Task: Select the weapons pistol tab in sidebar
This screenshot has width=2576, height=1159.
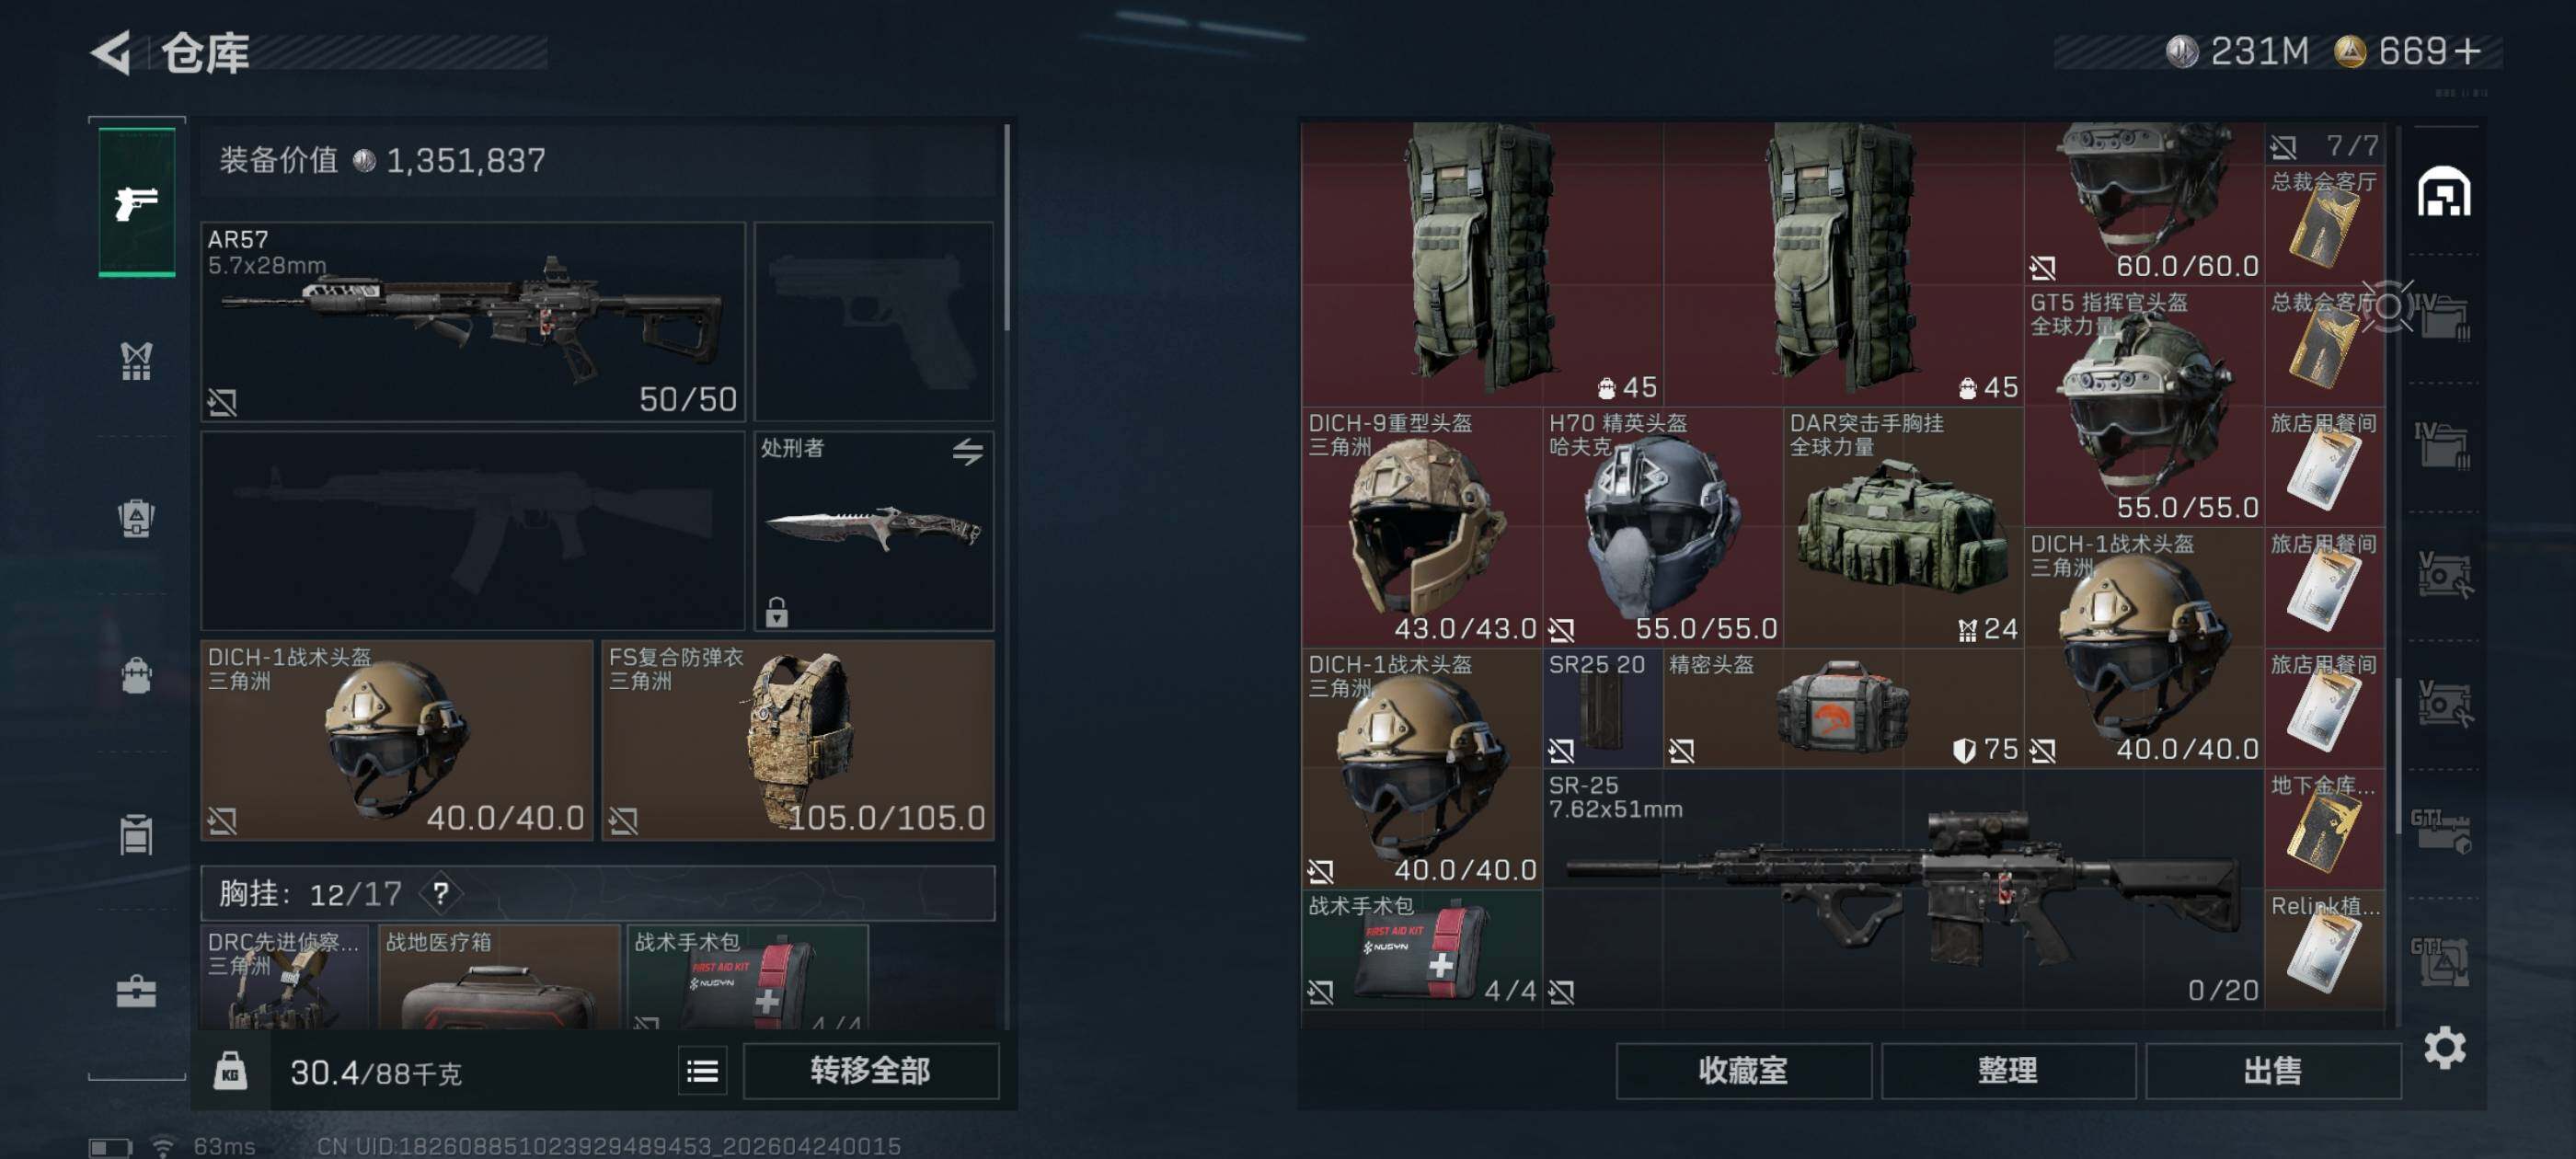Action: point(137,203)
